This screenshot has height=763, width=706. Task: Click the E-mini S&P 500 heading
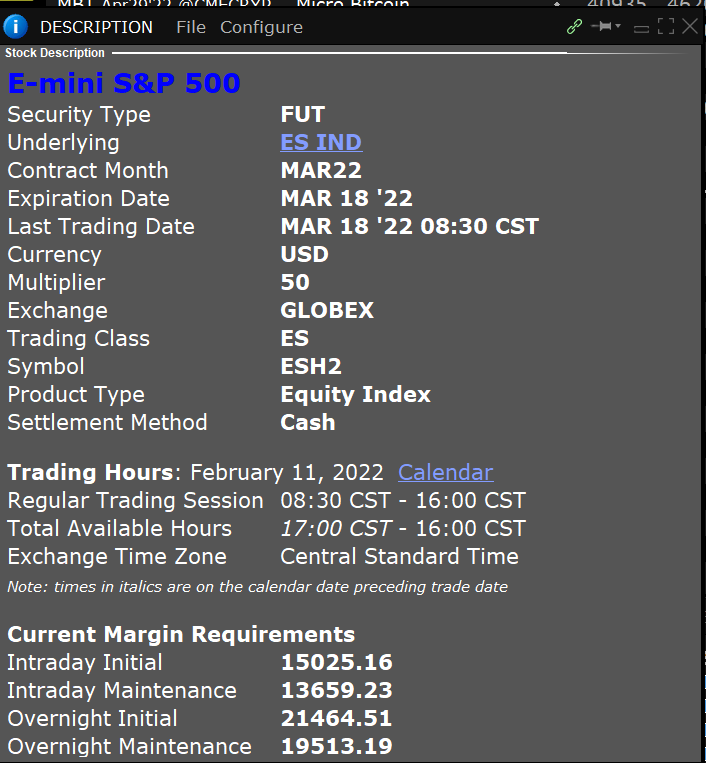click(124, 83)
